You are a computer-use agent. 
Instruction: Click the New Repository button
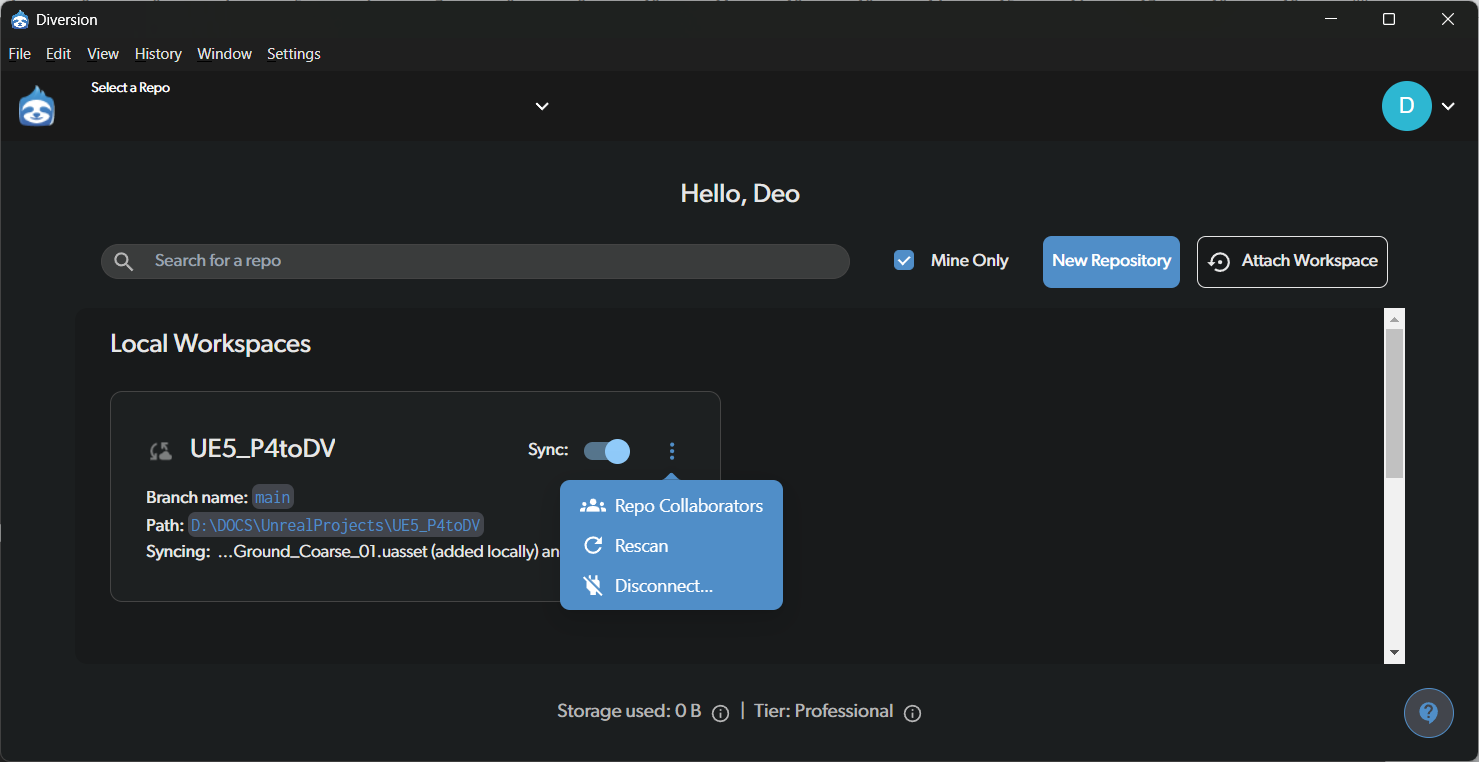pos(1111,262)
